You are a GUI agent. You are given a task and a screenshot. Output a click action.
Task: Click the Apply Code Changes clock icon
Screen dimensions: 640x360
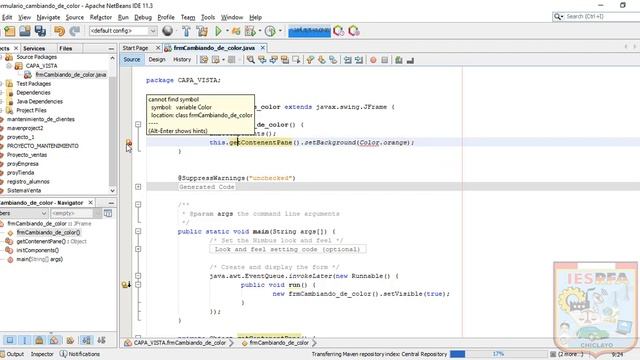pos(270,31)
